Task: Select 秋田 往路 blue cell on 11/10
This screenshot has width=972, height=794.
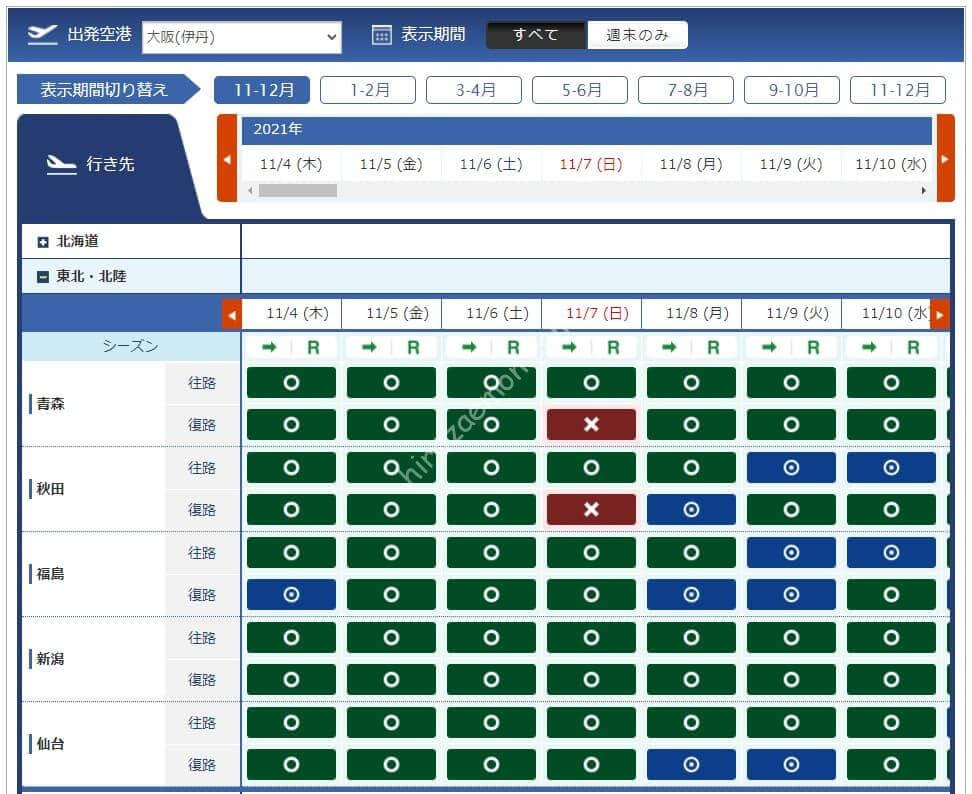Action: 891,467
